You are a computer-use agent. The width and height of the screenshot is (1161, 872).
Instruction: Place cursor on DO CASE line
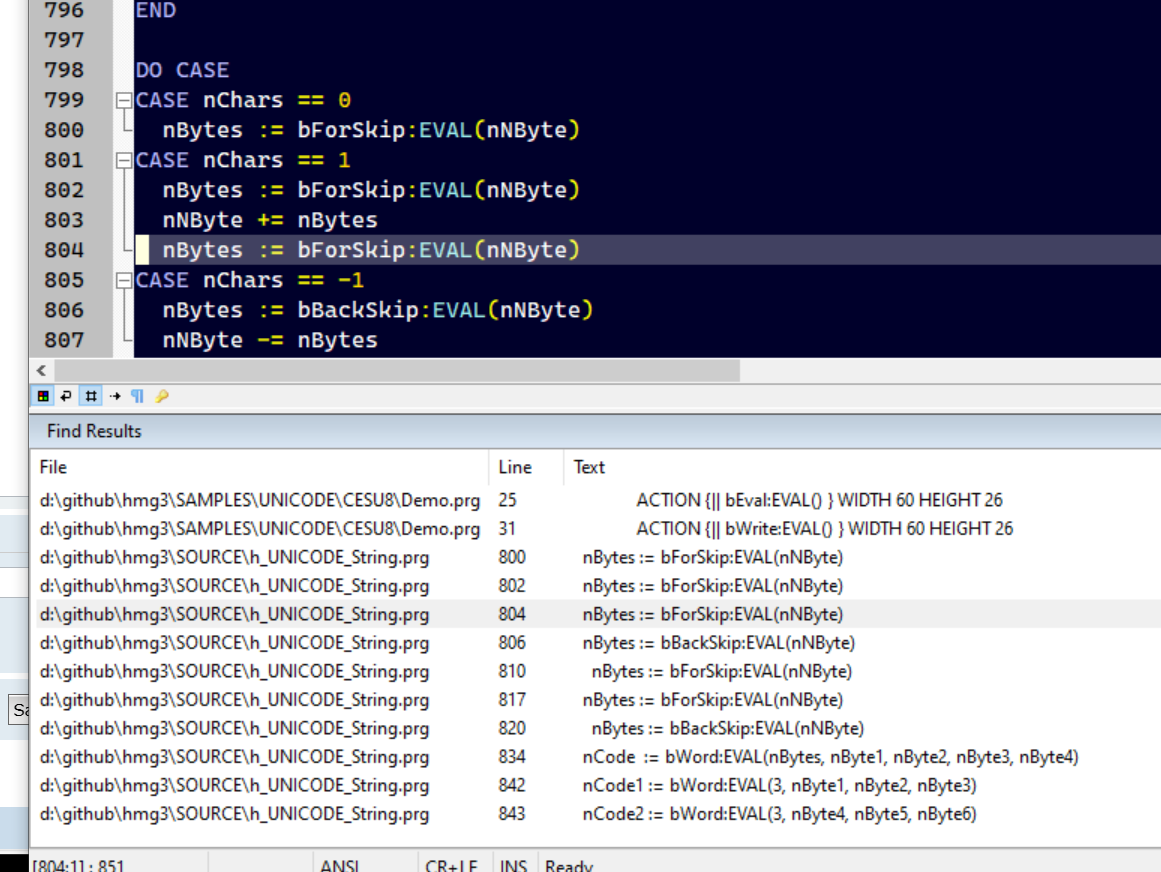[182, 70]
